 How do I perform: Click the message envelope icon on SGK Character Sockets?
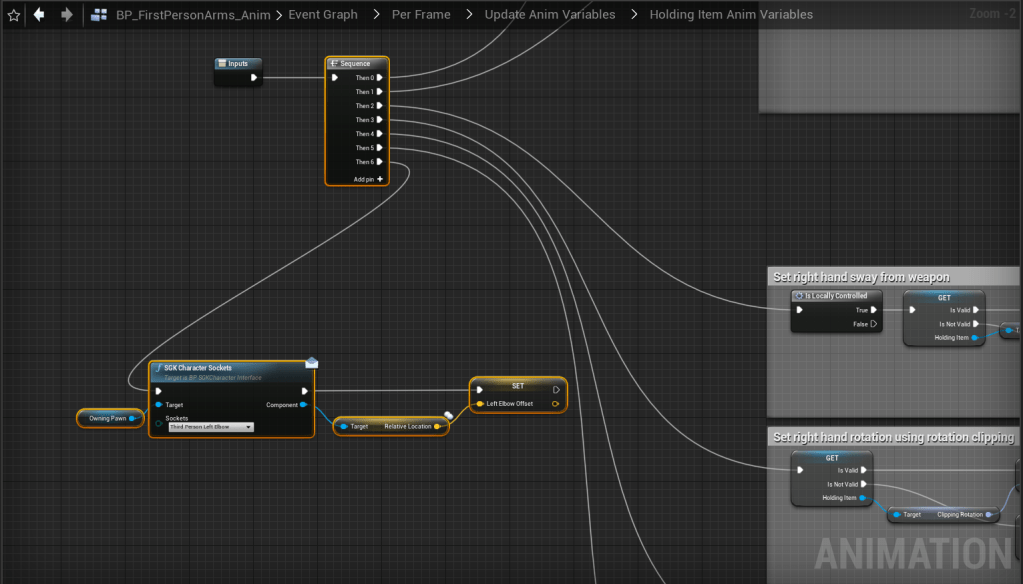[x=311, y=362]
